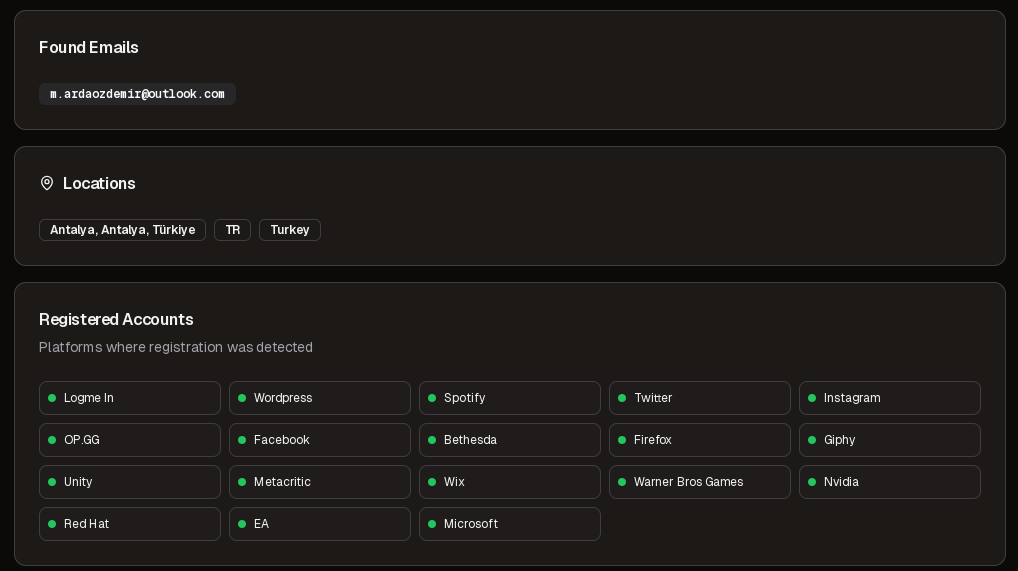
Task: Click the Facebook account card
Action: (320, 440)
